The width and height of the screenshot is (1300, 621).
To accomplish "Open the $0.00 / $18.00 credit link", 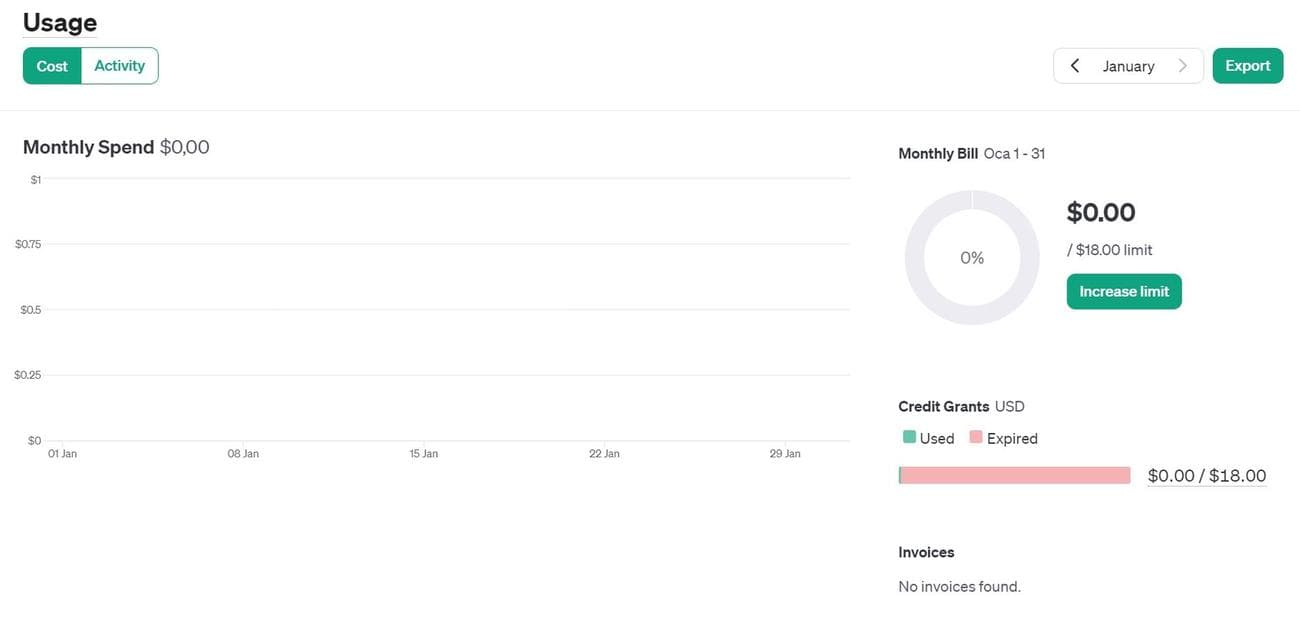I will (1206, 475).
